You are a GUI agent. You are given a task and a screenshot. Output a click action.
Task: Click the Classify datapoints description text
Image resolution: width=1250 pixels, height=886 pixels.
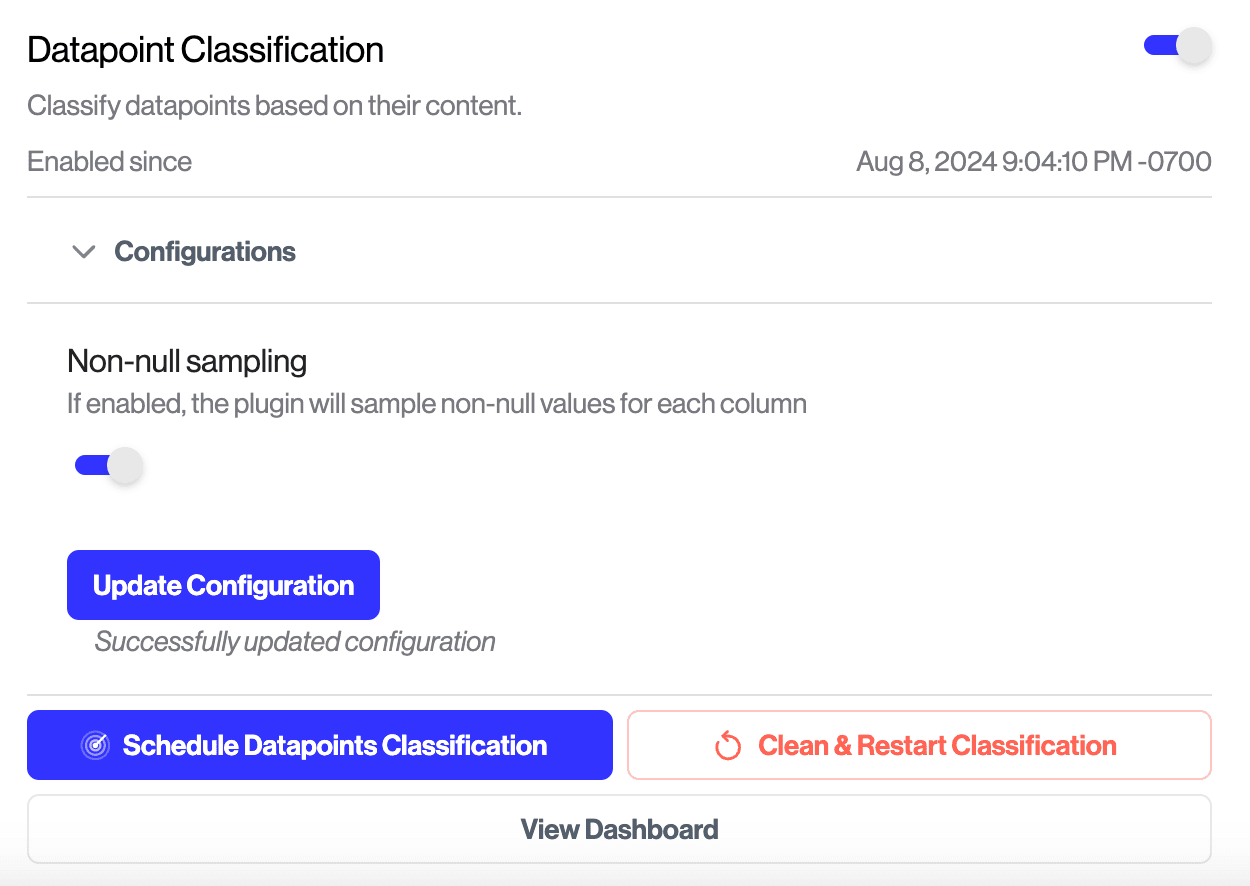pyautogui.click(x=274, y=106)
